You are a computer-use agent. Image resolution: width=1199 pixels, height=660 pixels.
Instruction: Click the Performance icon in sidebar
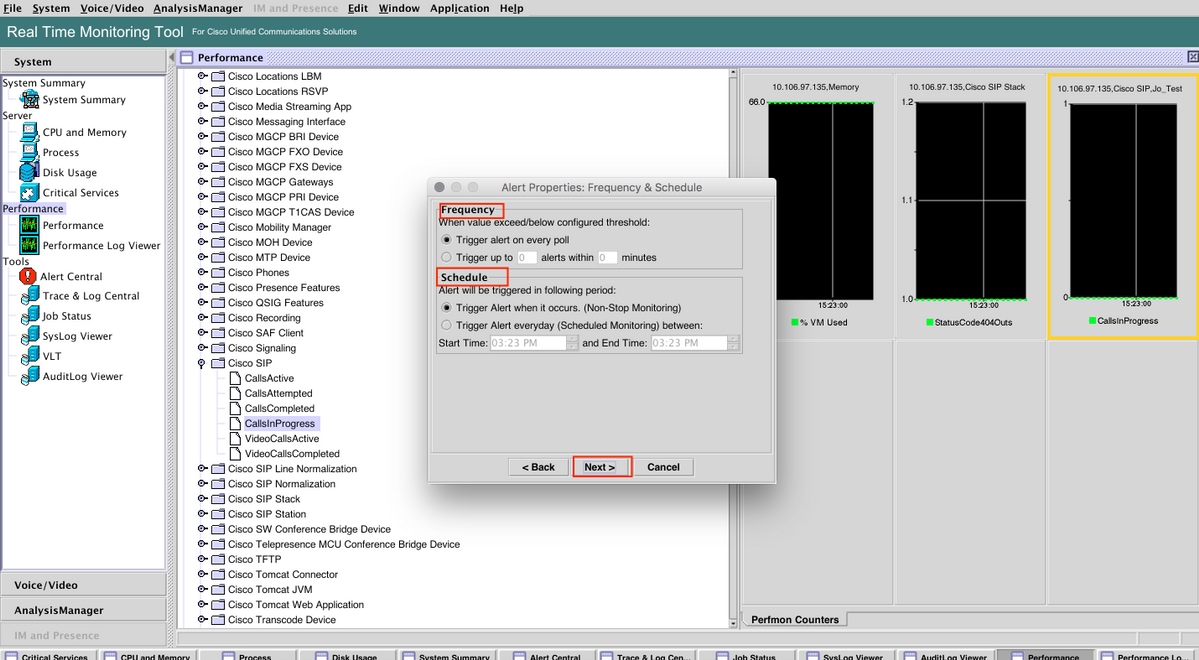(x=30, y=226)
